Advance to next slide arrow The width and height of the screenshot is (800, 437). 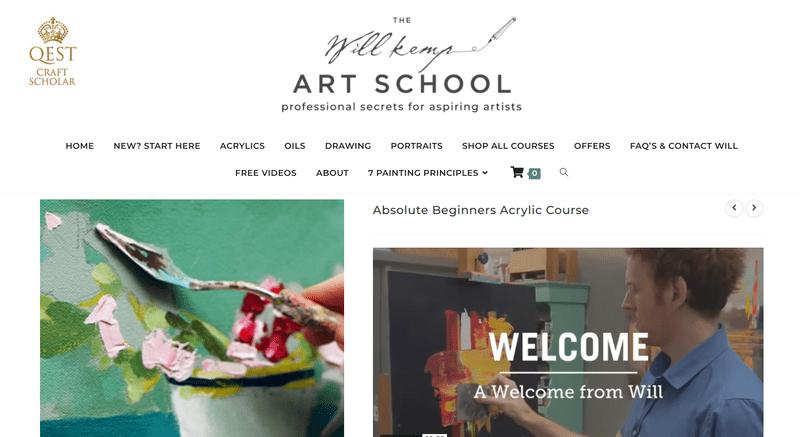click(754, 208)
